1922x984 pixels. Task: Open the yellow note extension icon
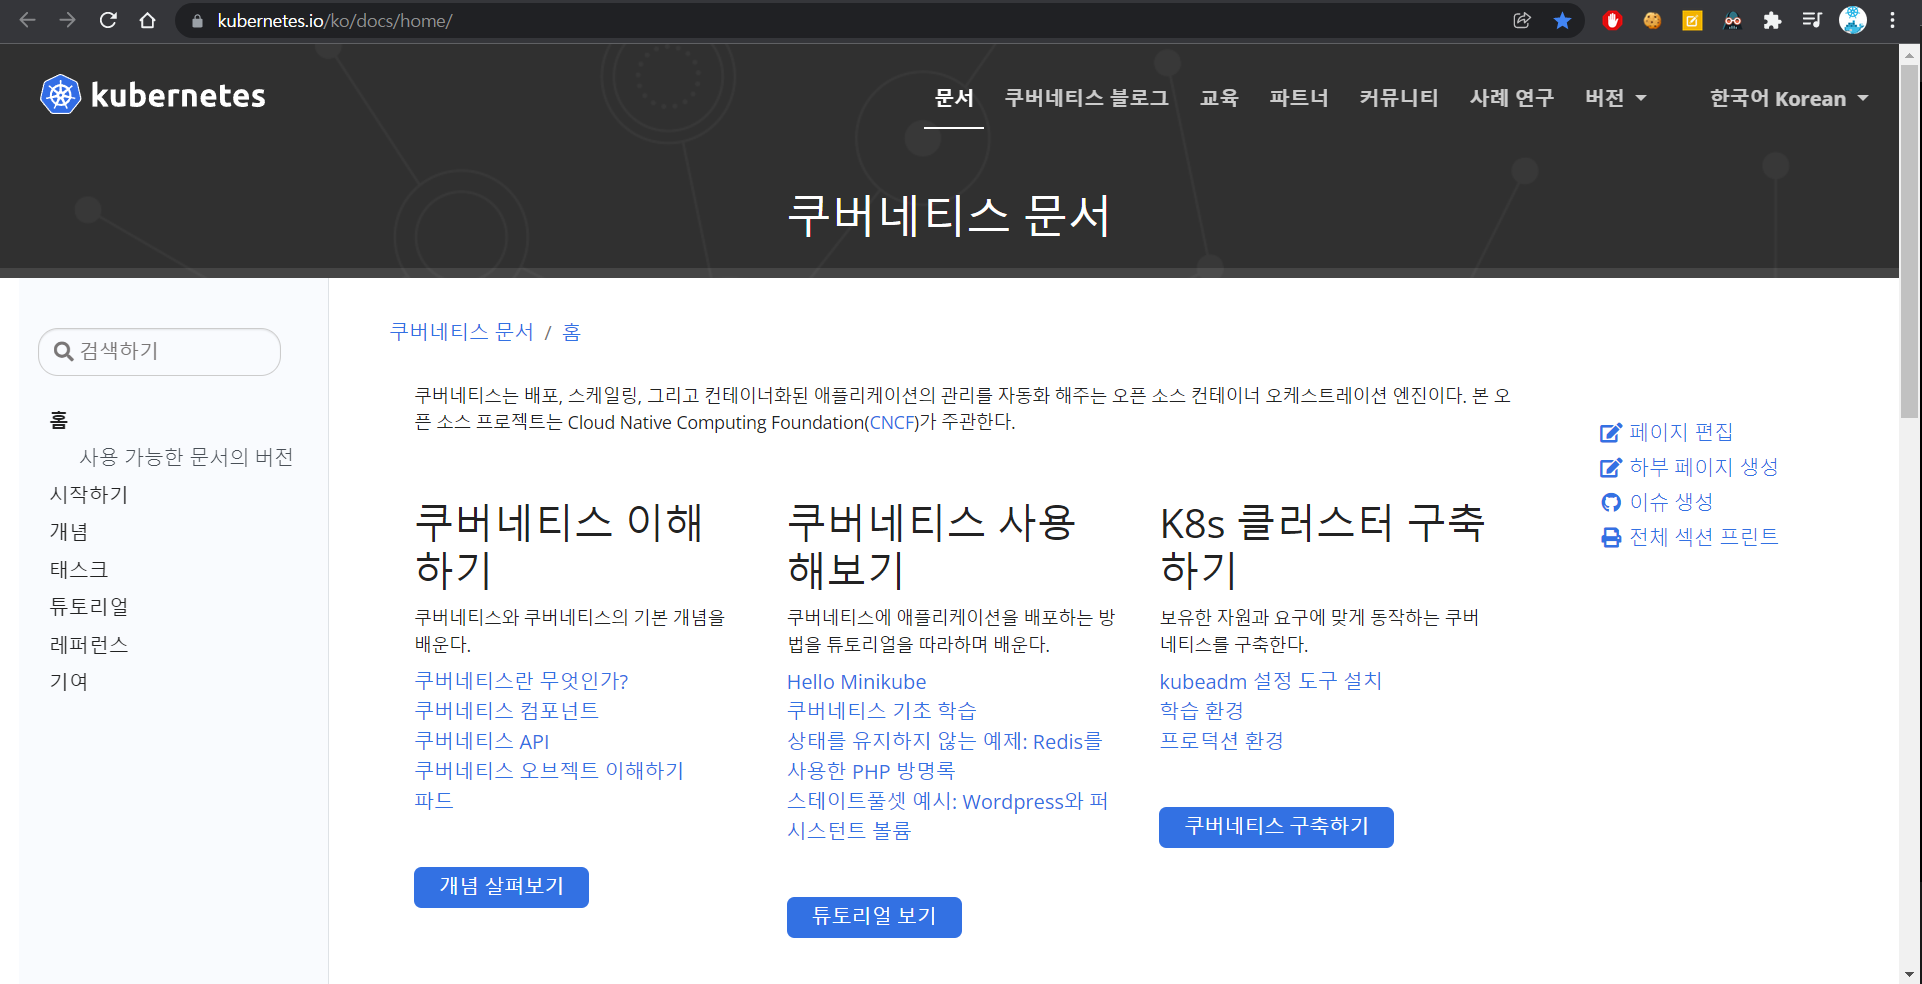[x=1692, y=20]
